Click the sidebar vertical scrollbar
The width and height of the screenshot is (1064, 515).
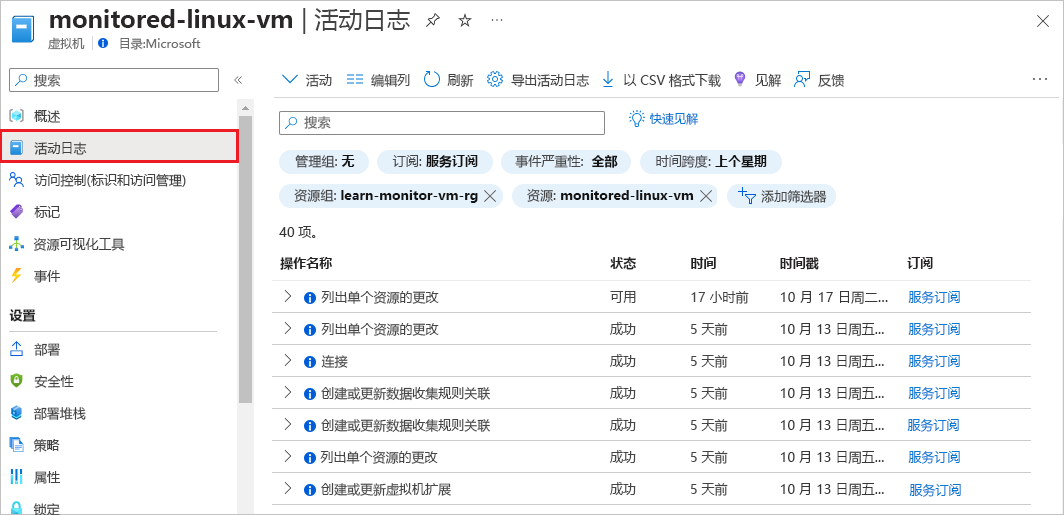pos(245,258)
